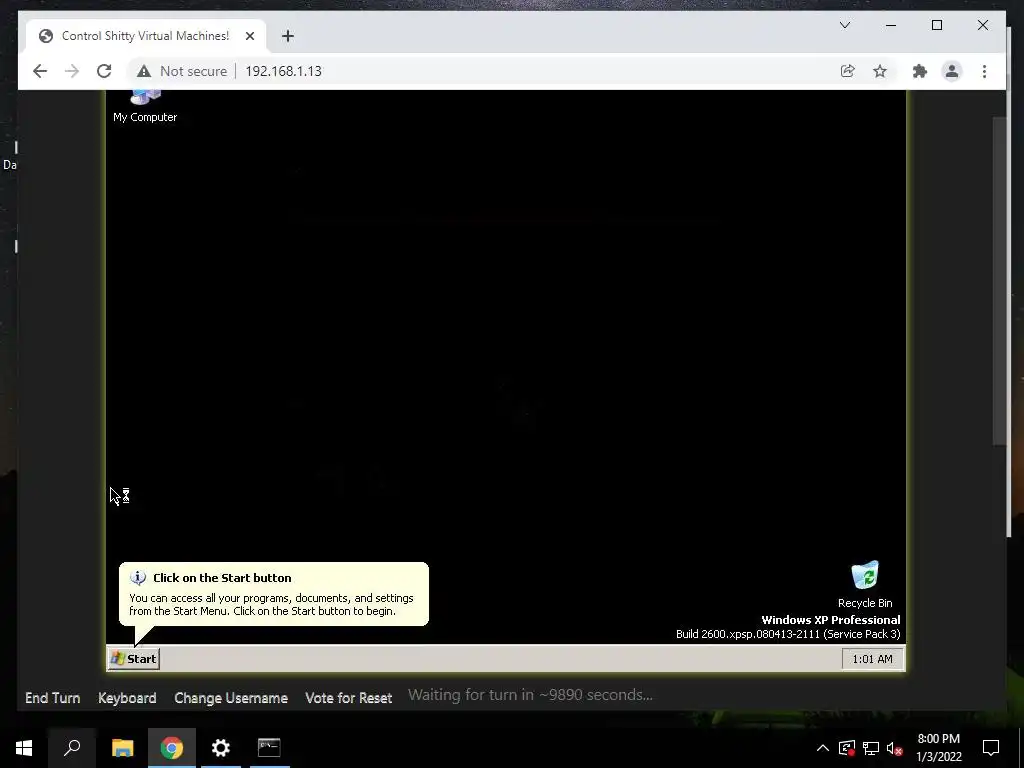Click the 'Click on the Start button' balloon tip
The width and height of the screenshot is (1024, 768).
[274, 594]
